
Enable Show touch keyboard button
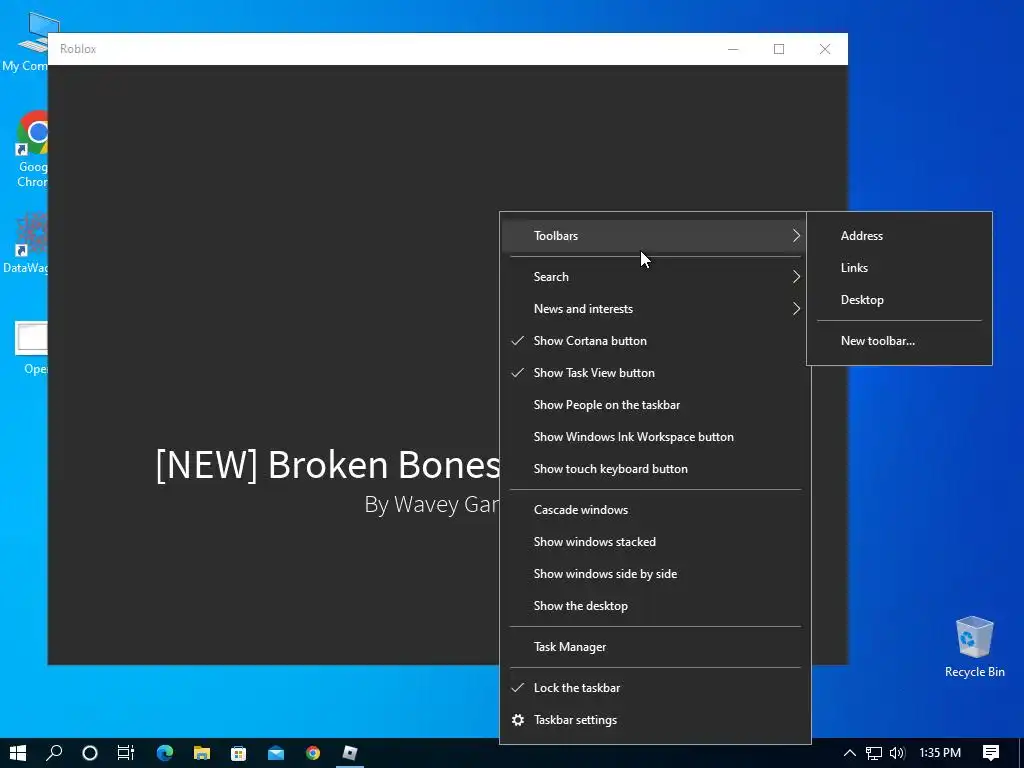[x=655, y=469]
